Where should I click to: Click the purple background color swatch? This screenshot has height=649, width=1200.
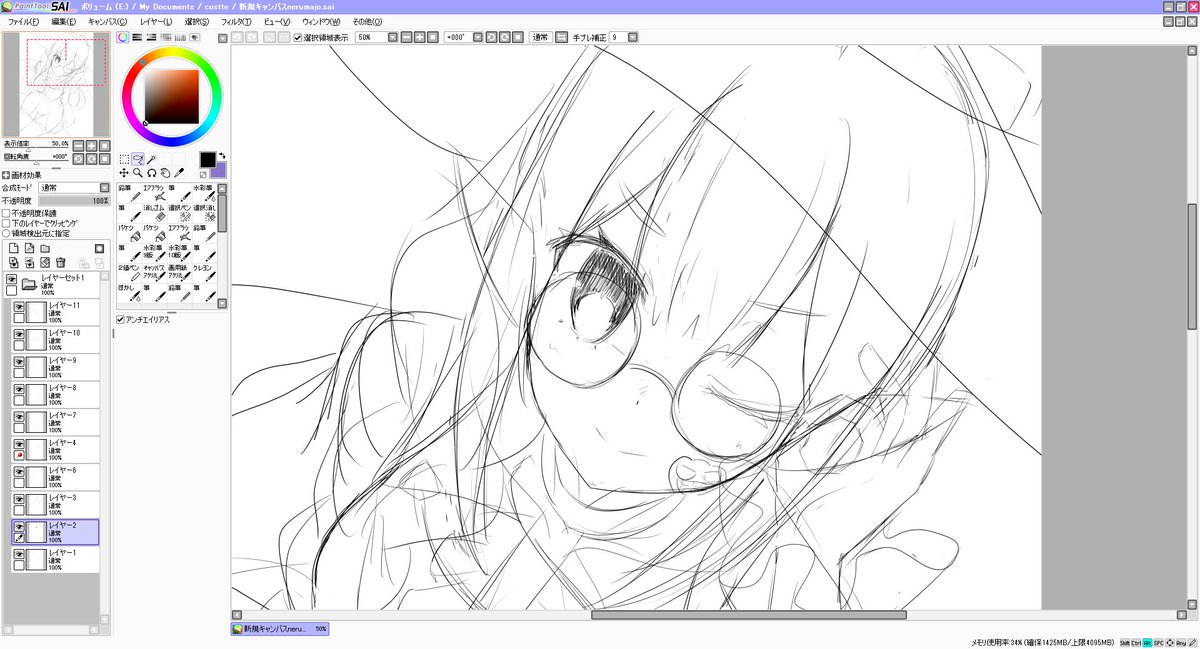coord(220,171)
